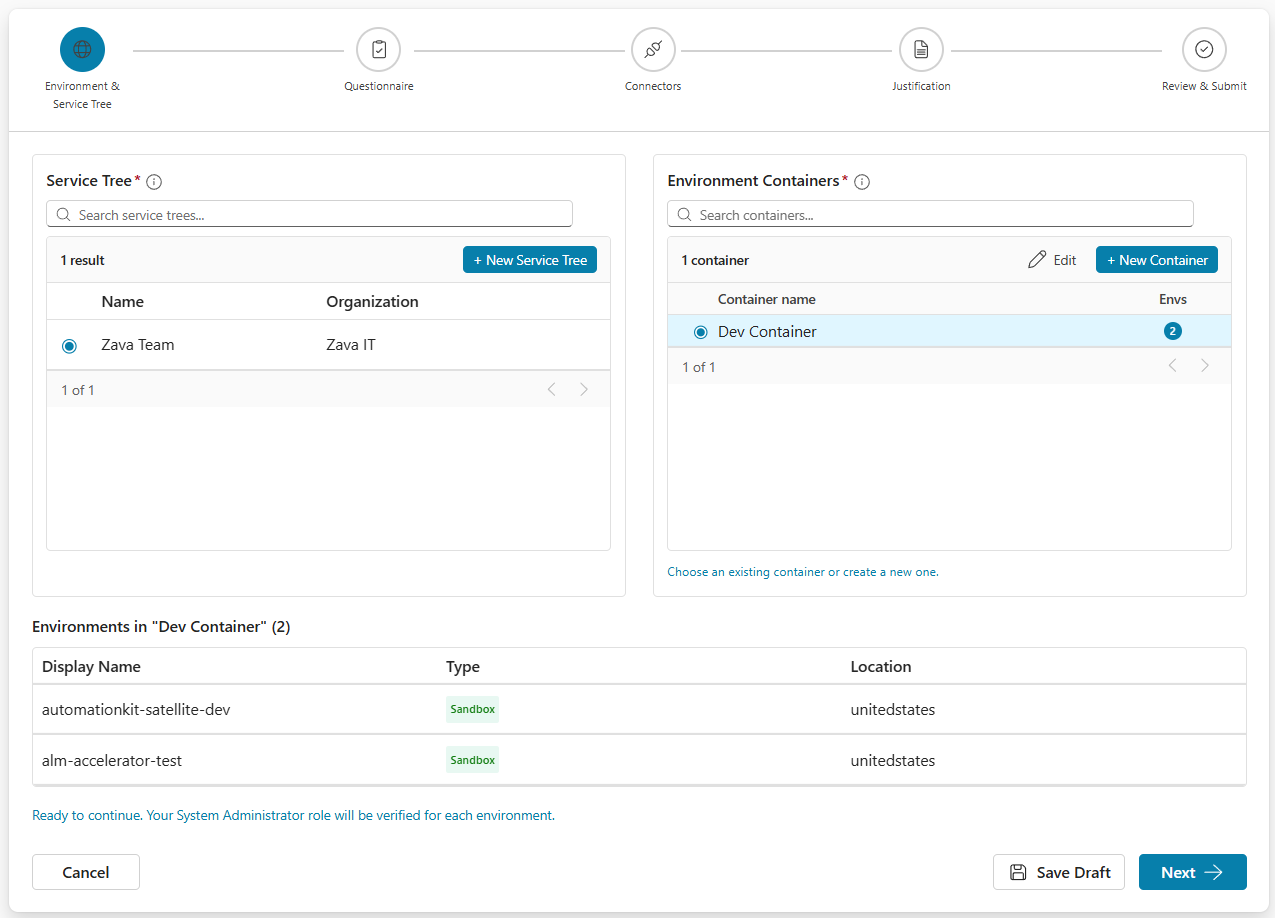Go to next page of containers
The image size is (1275, 918).
(1205, 366)
